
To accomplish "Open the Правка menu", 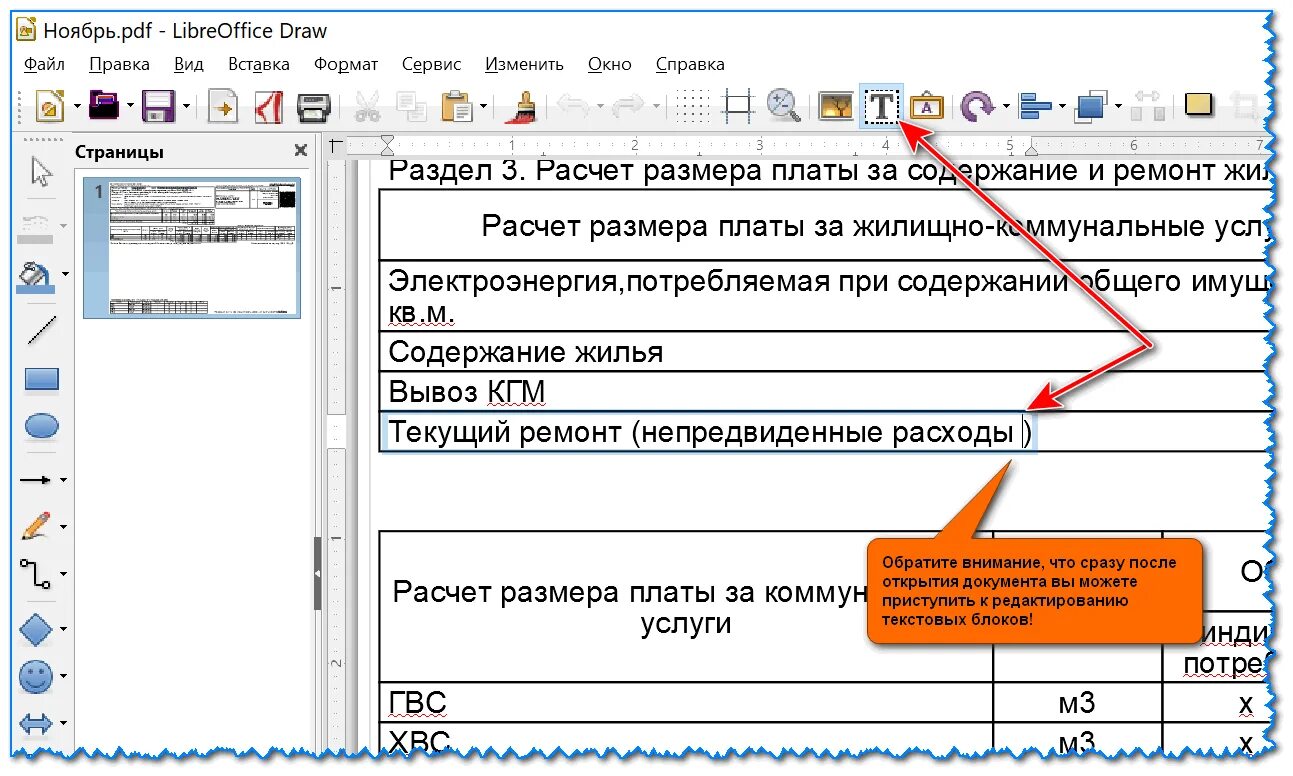I will (x=119, y=64).
